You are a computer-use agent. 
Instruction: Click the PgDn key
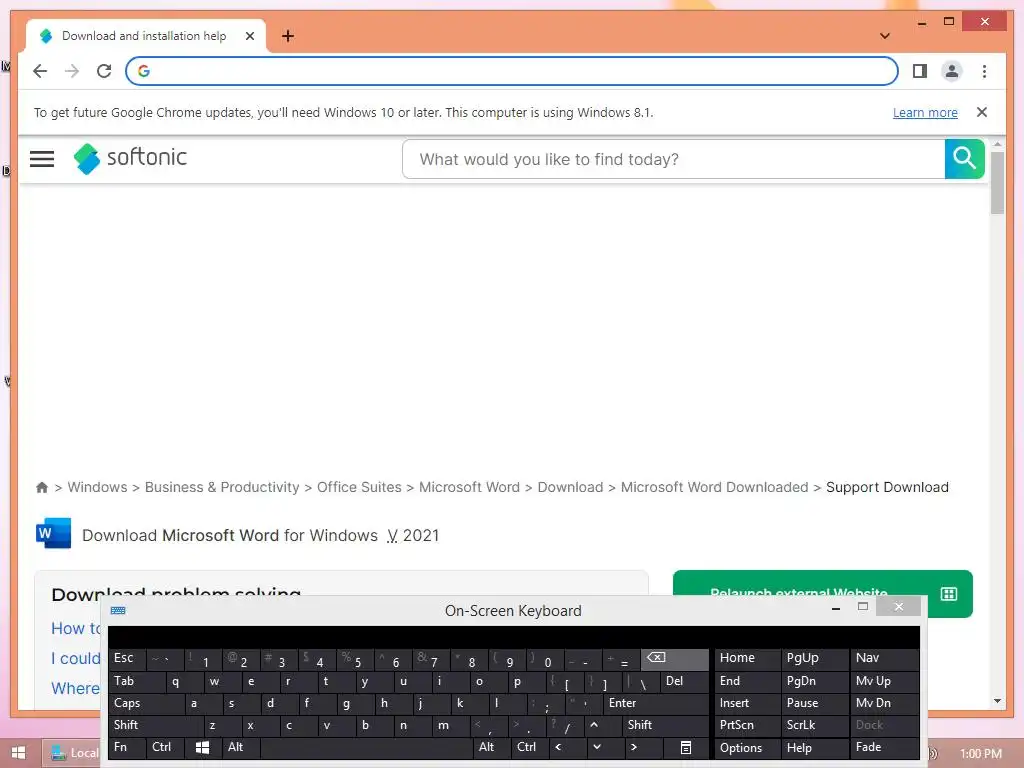tap(814, 681)
